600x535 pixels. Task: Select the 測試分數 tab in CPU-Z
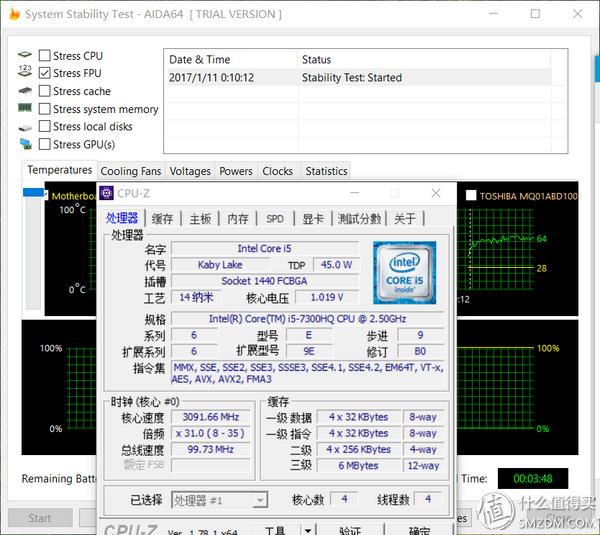click(x=359, y=219)
